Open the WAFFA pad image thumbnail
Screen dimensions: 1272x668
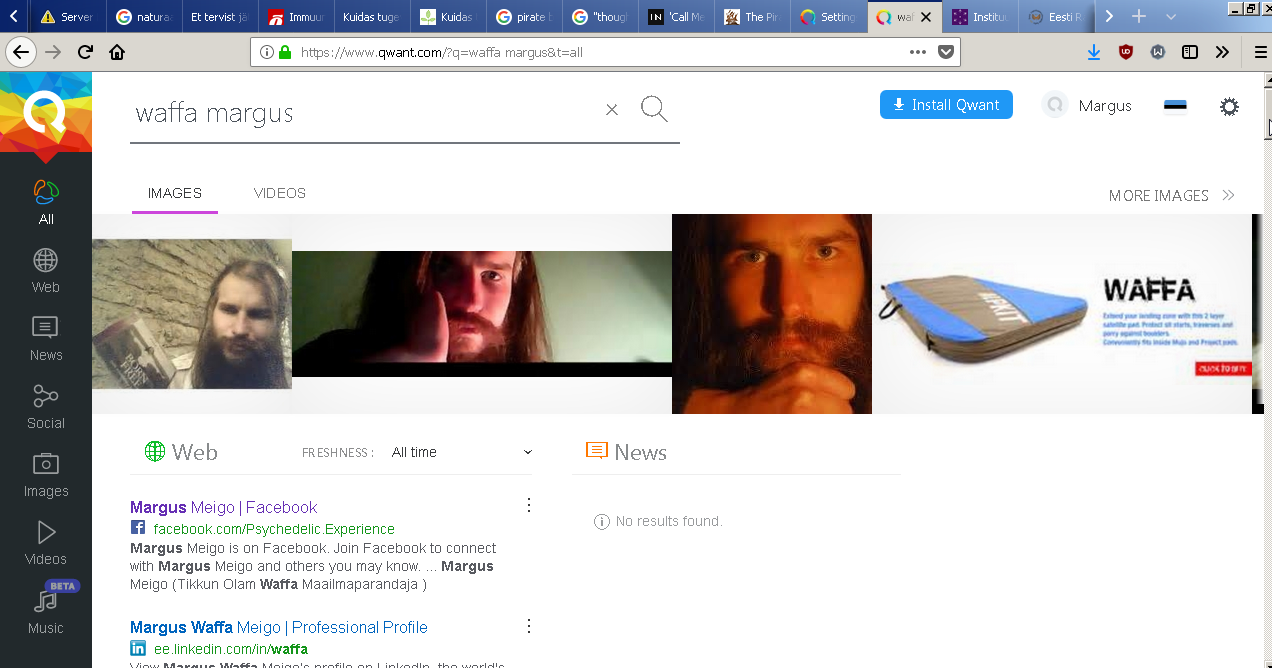[x=1061, y=313]
